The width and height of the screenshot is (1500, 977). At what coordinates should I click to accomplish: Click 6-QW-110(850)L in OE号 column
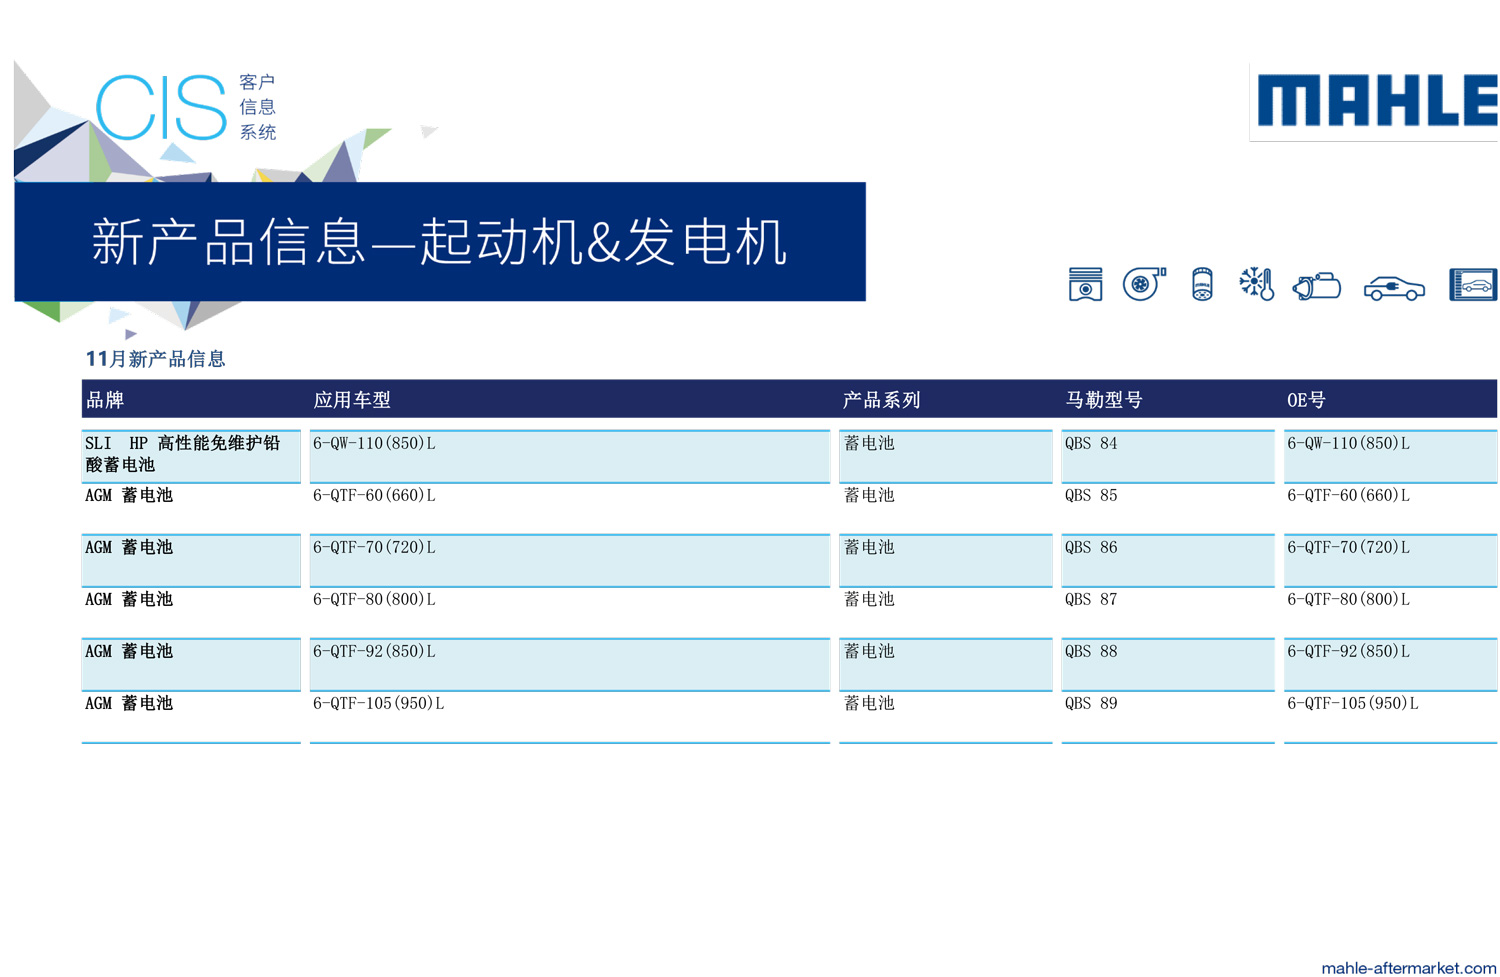click(1348, 443)
